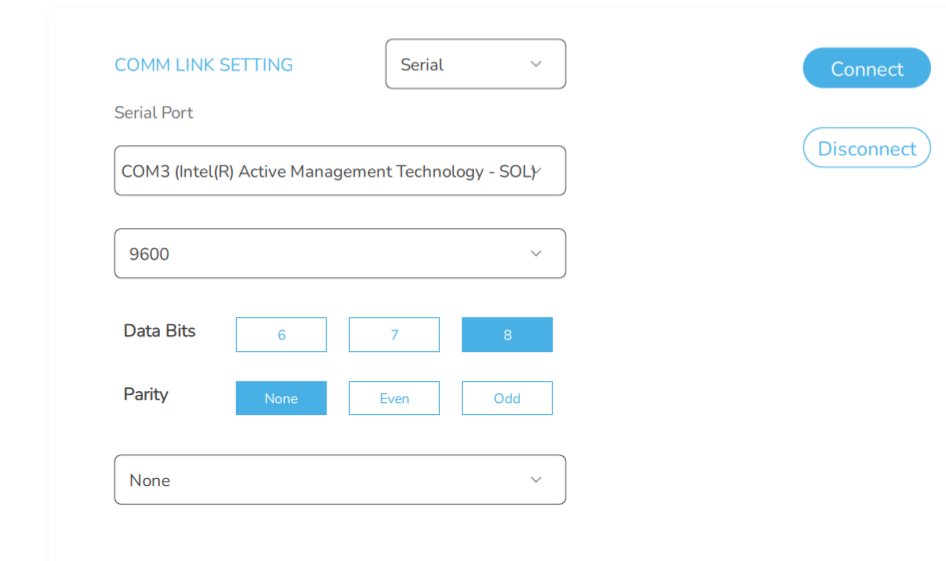Select 6 data bits

point(281,335)
